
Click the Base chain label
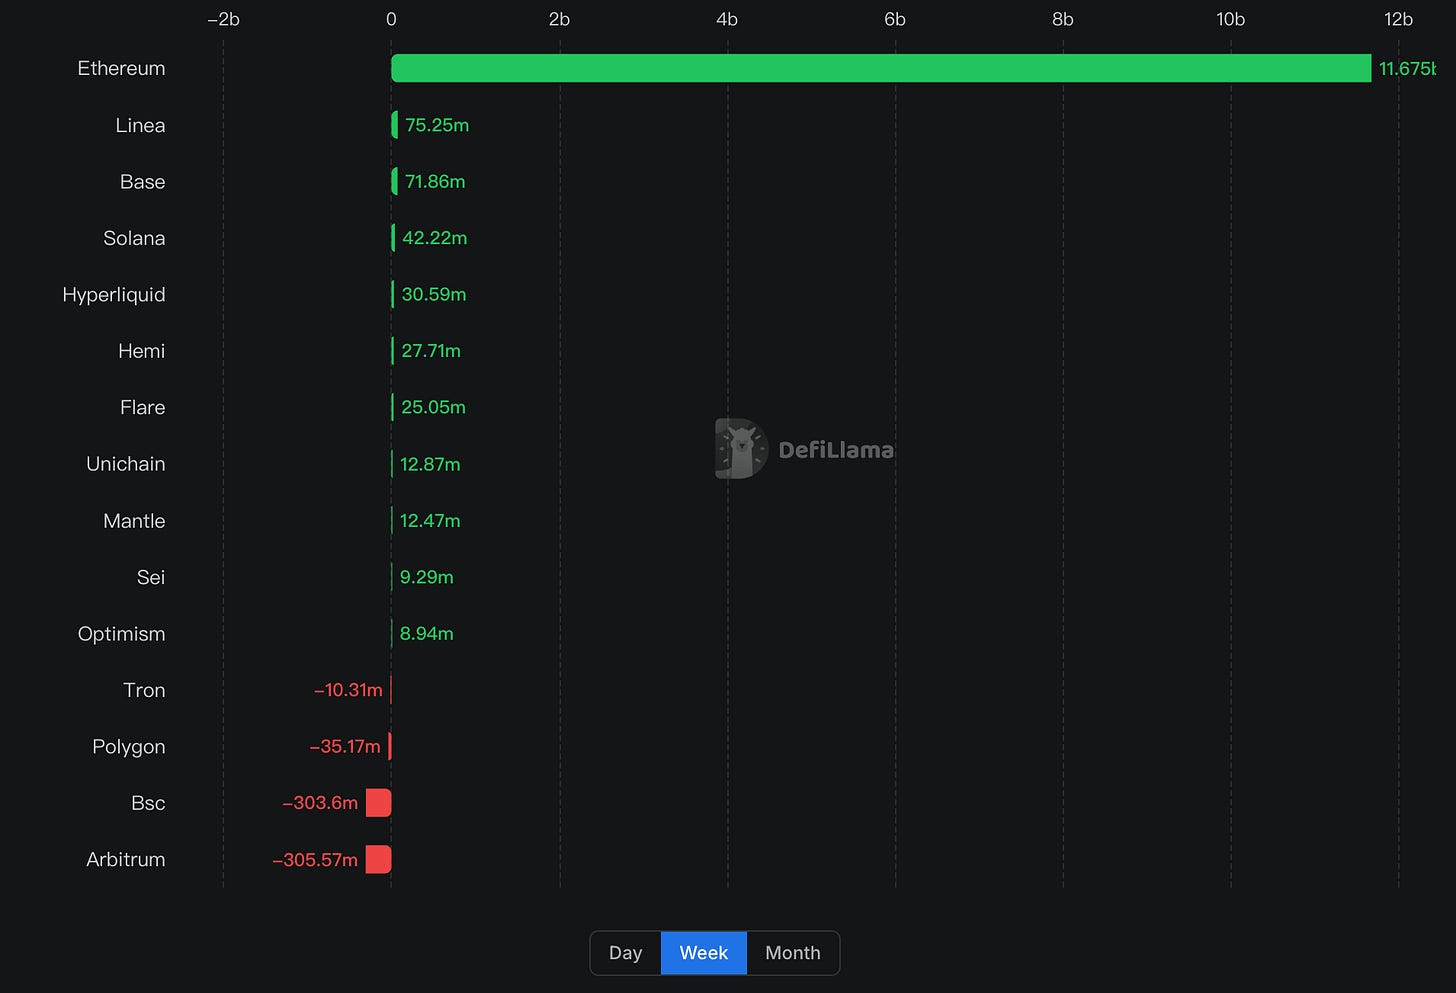tap(143, 181)
